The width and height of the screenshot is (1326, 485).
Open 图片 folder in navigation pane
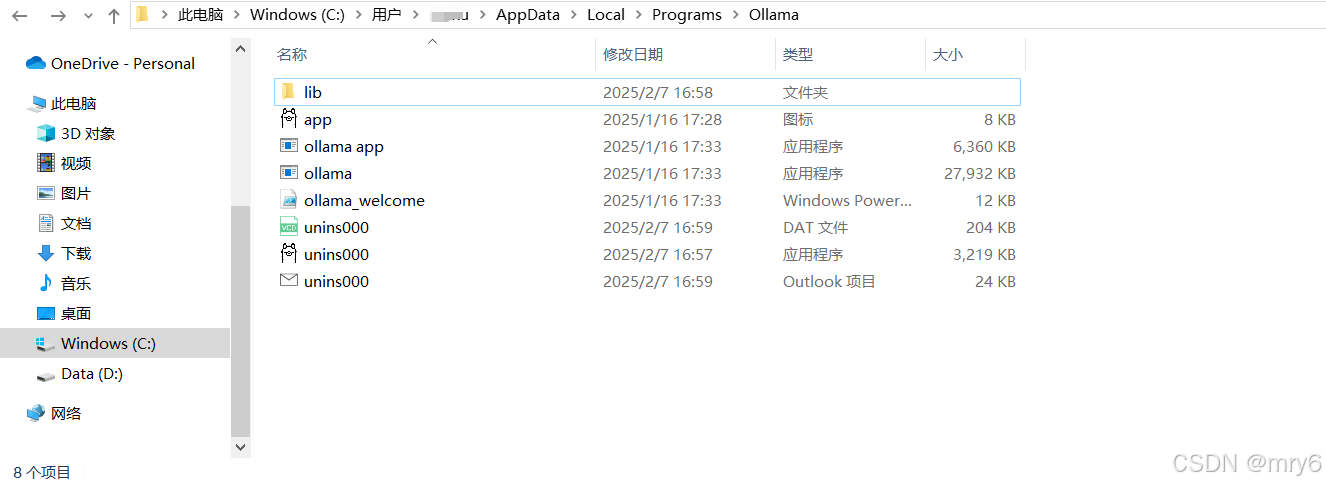(76, 193)
